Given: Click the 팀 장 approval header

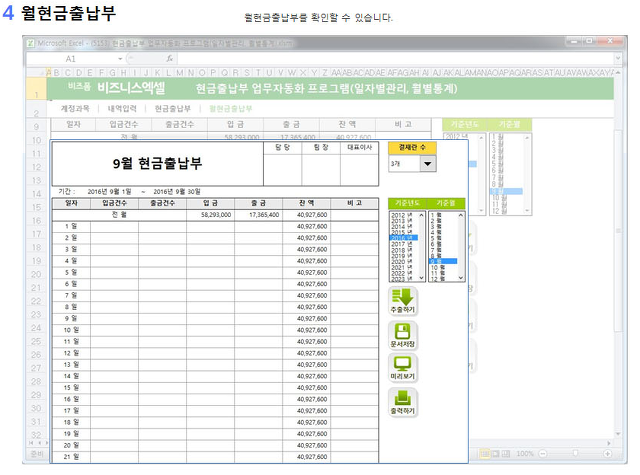Looking at the screenshot, I should click(x=321, y=147).
